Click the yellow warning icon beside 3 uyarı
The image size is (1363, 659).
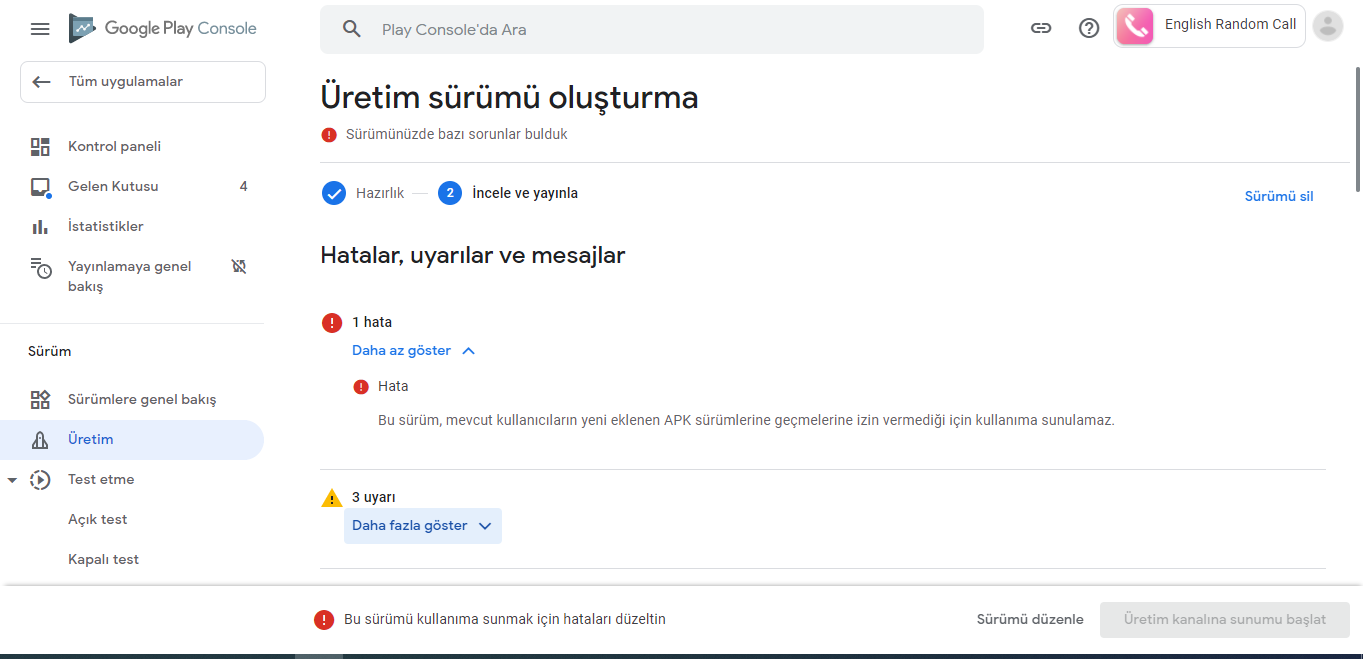332,497
